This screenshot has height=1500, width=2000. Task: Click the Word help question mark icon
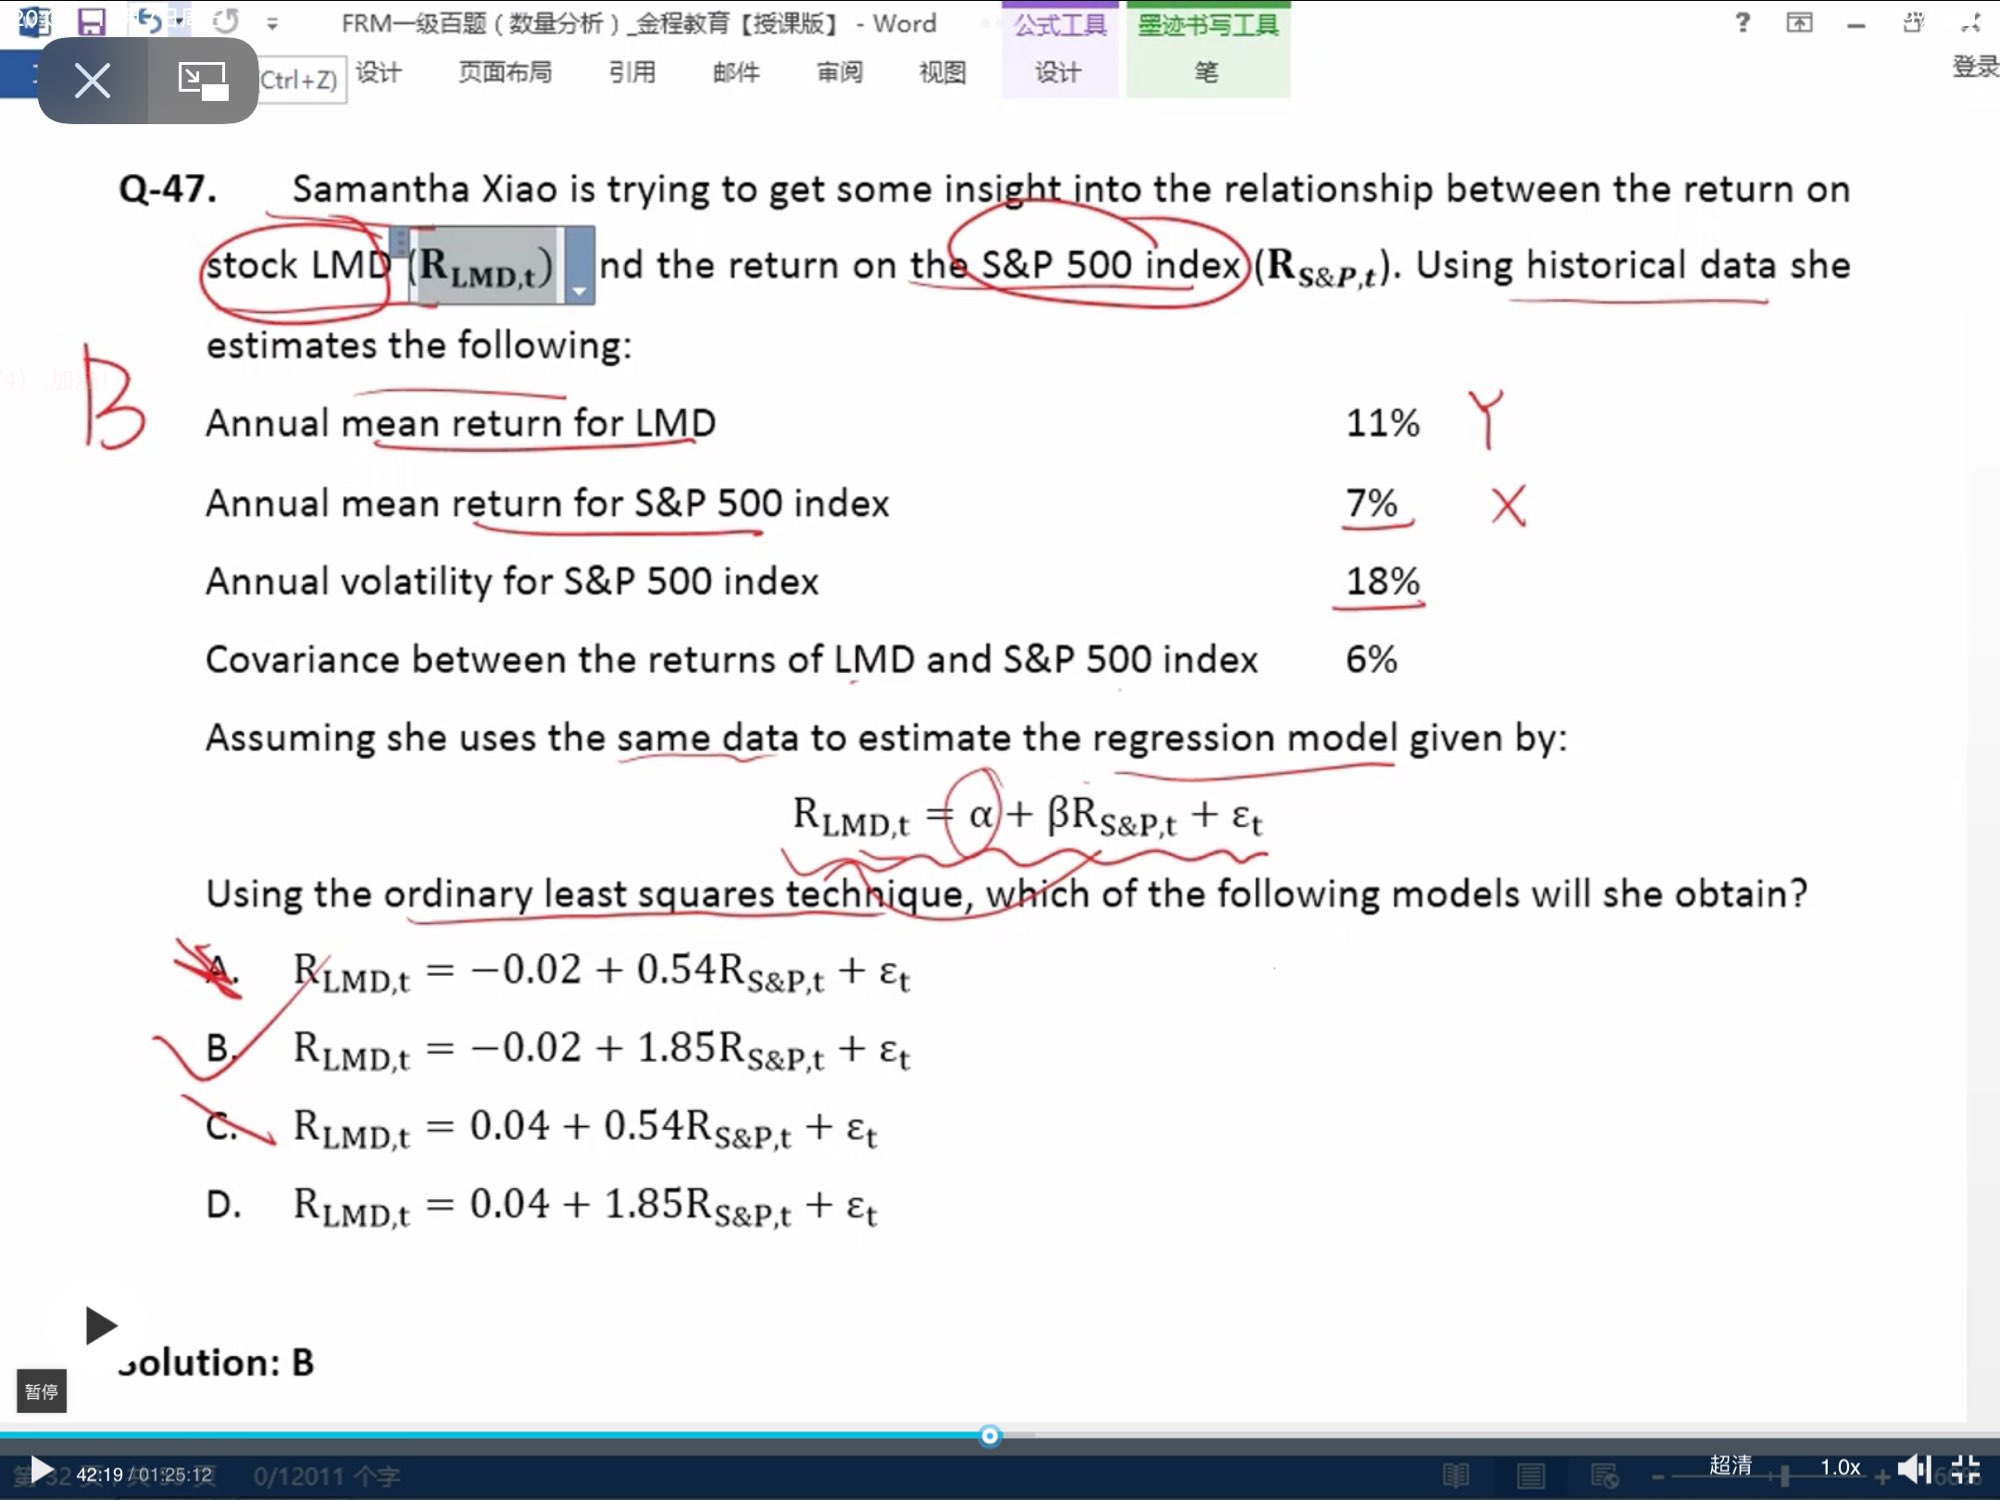pyautogui.click(x=1742, y=22)
